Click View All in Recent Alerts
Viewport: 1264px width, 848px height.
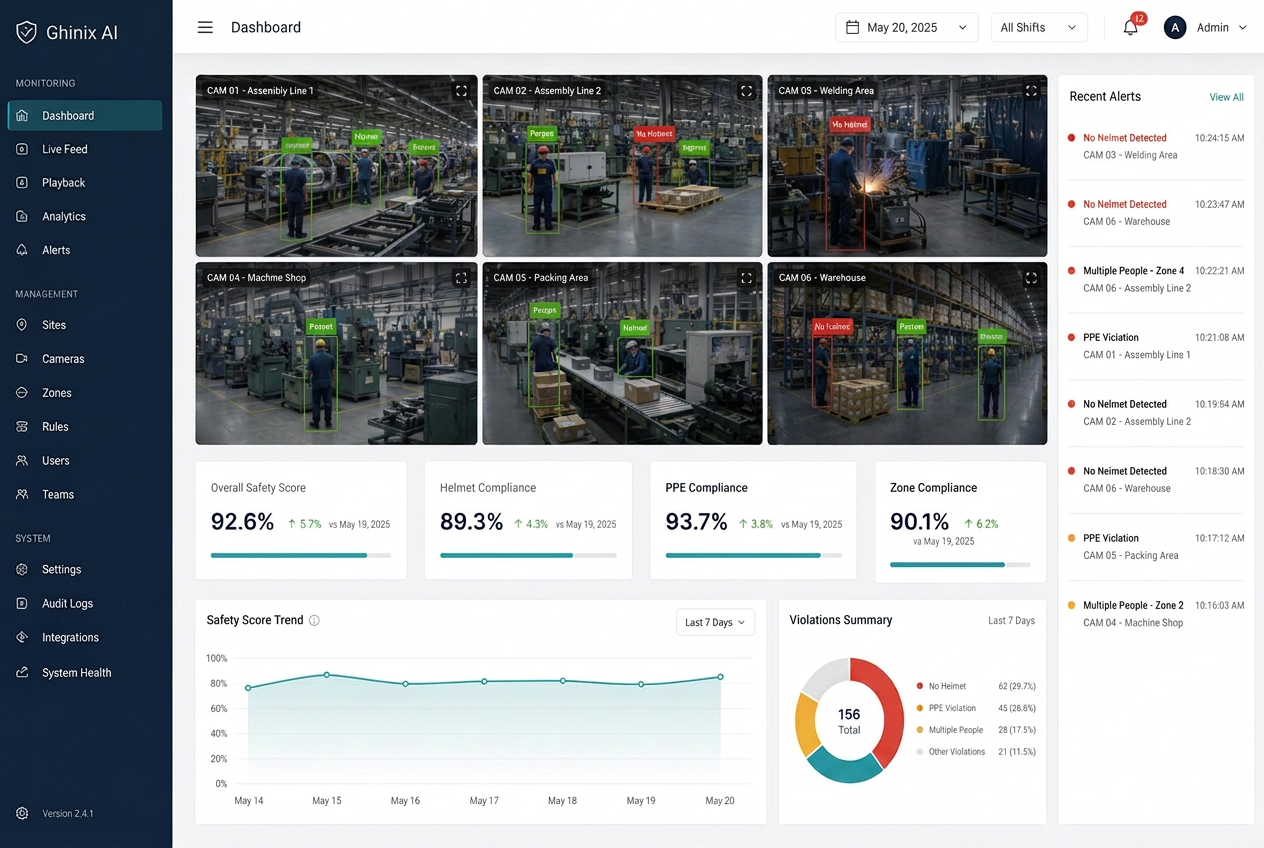(x=1226, y=97)
